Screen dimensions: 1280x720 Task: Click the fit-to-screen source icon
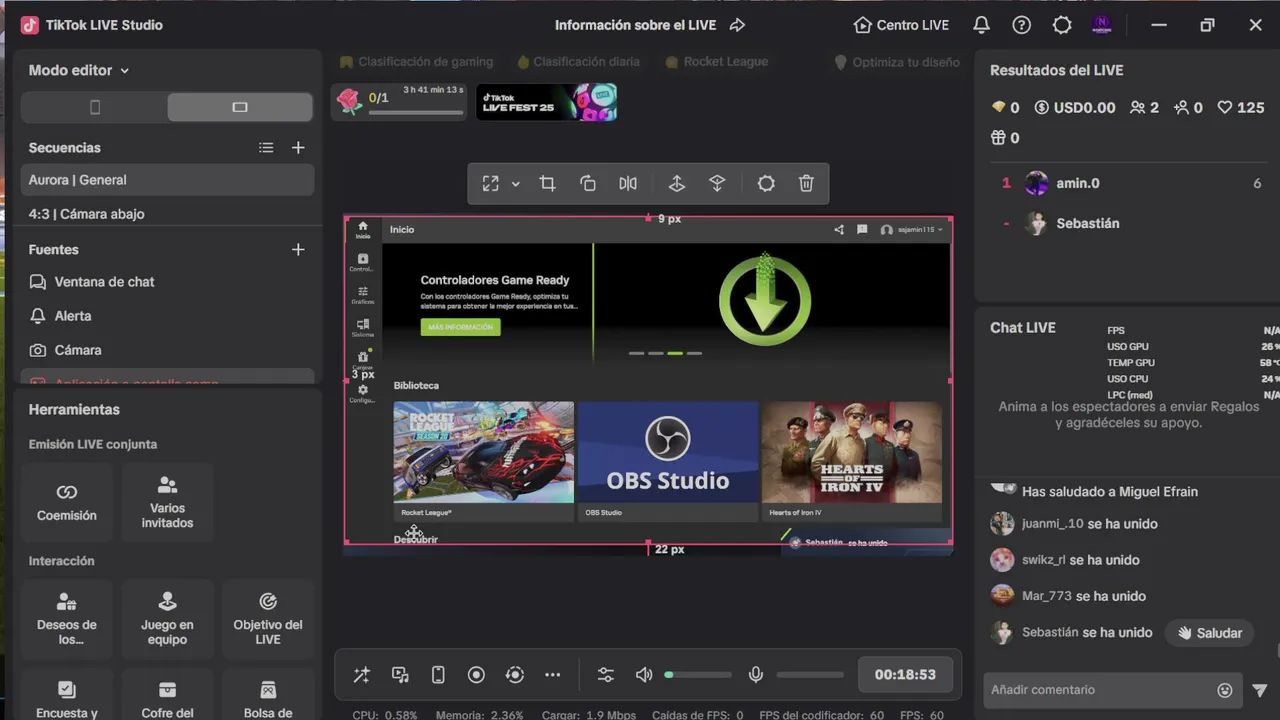(x=490, y=183)
